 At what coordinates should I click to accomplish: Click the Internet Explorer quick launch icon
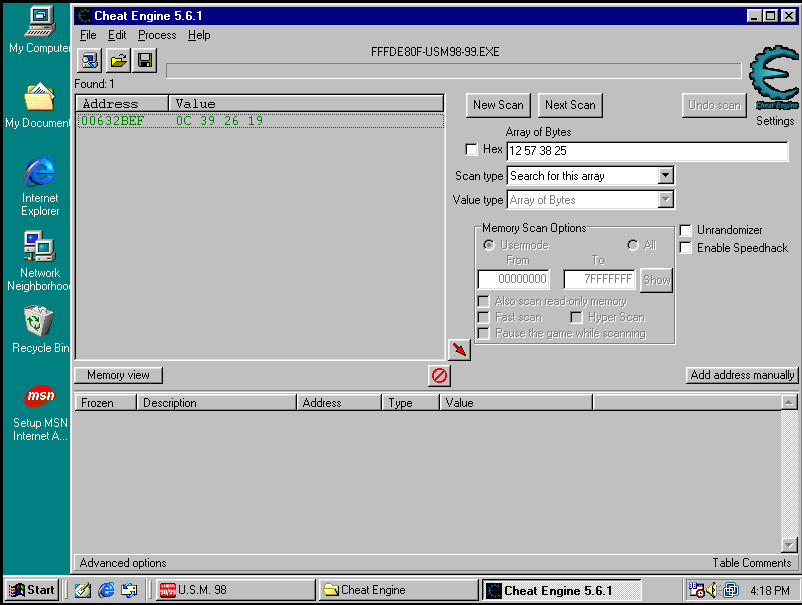click(106, 590)
